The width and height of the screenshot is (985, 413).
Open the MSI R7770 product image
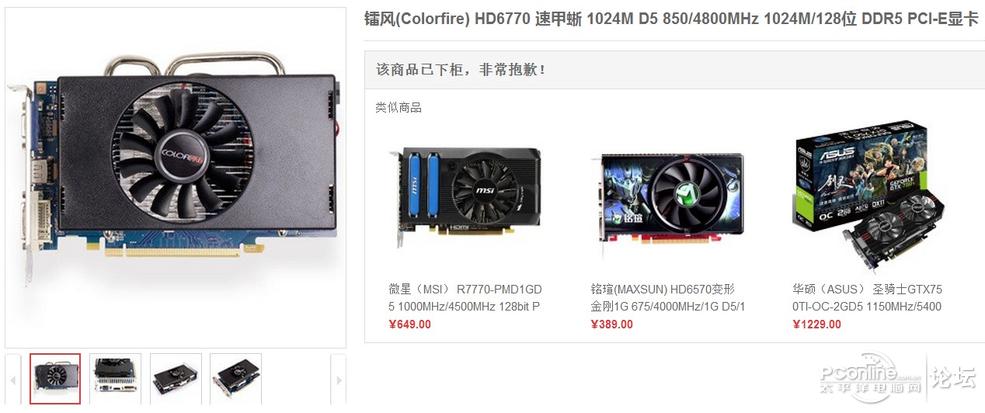(465, 197)
